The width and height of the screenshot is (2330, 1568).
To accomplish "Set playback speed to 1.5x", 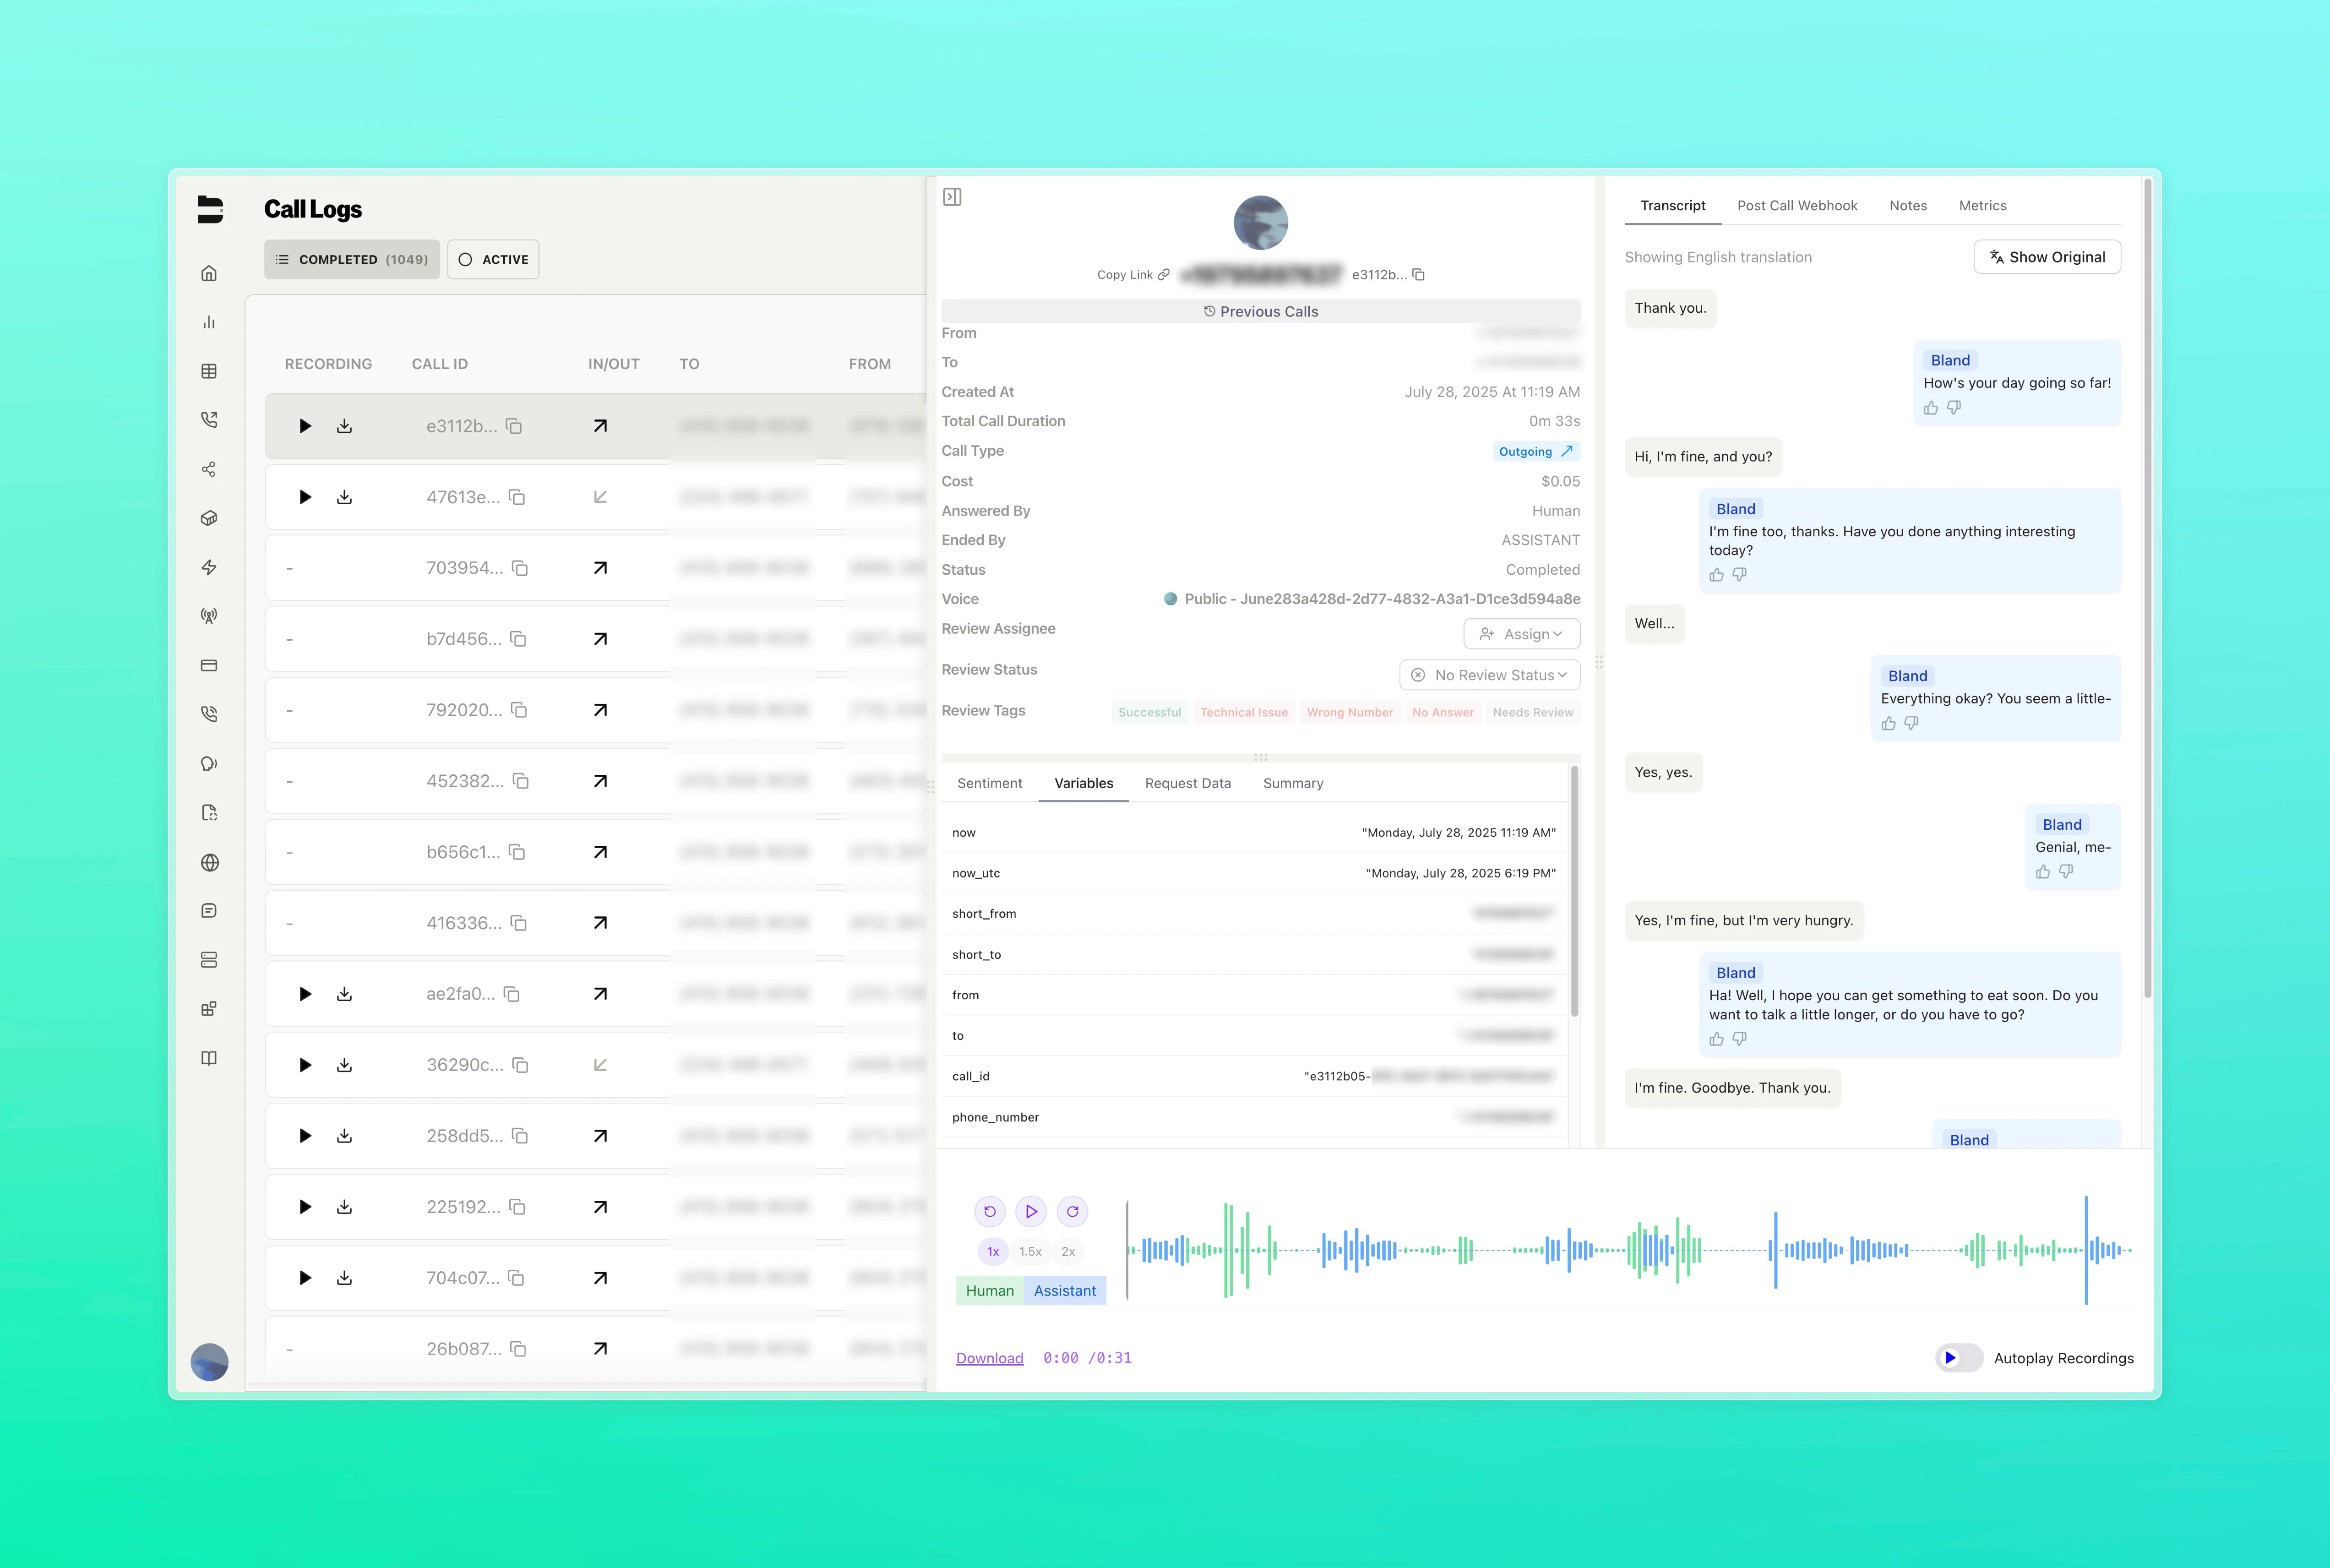I will [x=1030, y=1252].
